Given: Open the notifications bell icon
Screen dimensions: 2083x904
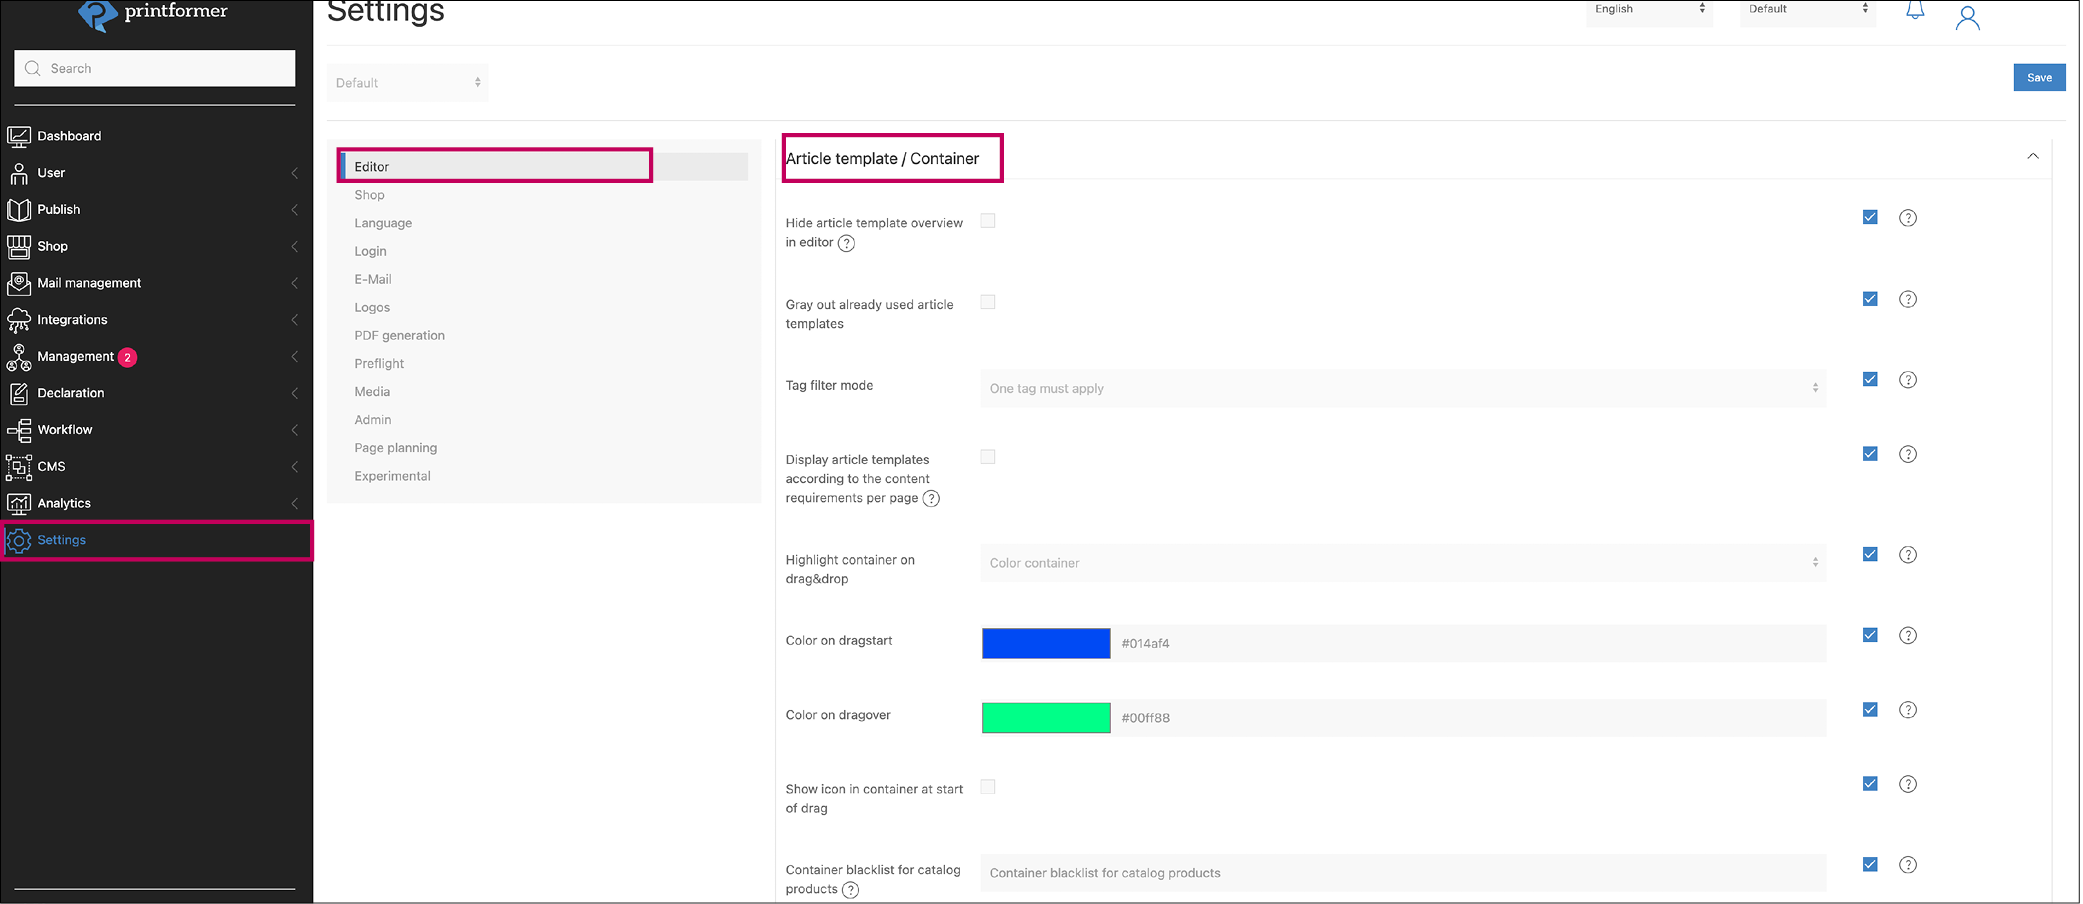Looking at the screenshot, I should (x=1914, y=12).
